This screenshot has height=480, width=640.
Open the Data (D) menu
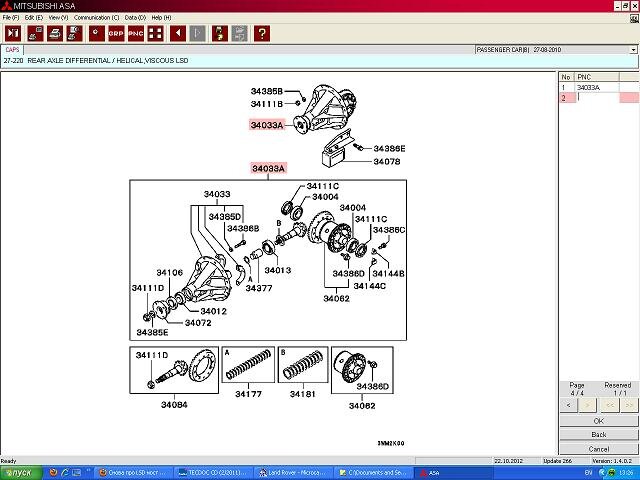[135, 17]
